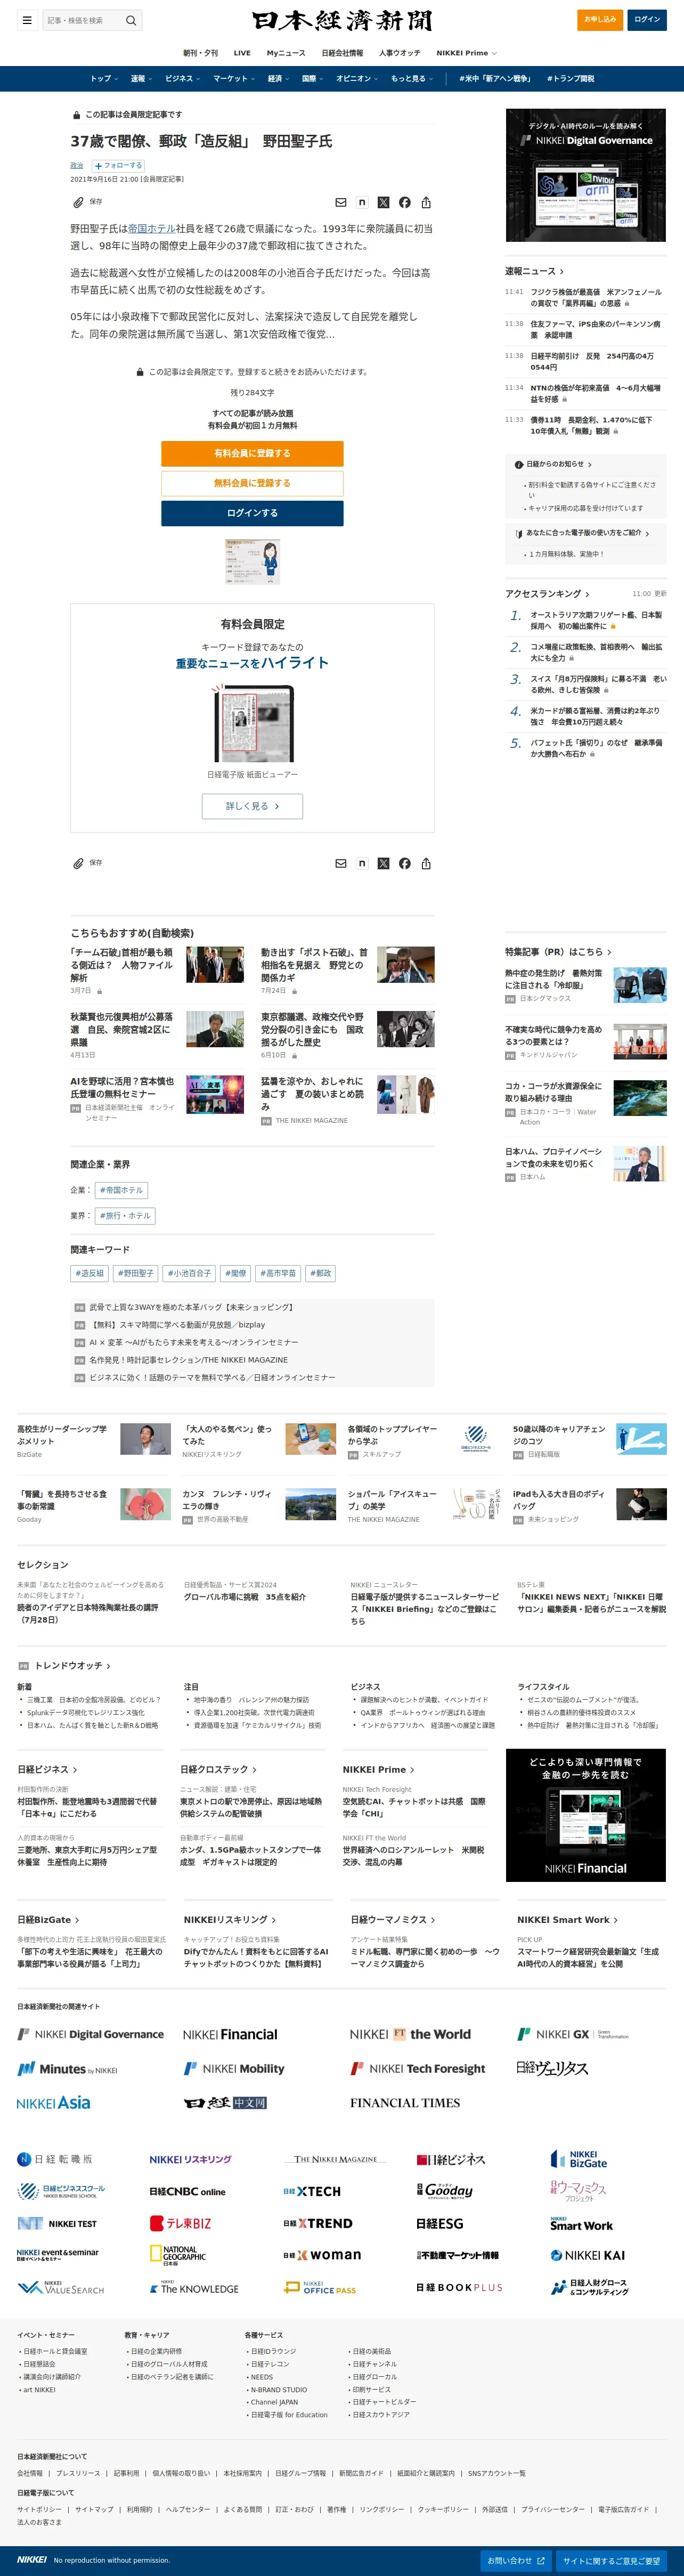Viewport: 684px width, 2576px height.
Task: Click the magnifier search icon
Action: click(130, 20)
